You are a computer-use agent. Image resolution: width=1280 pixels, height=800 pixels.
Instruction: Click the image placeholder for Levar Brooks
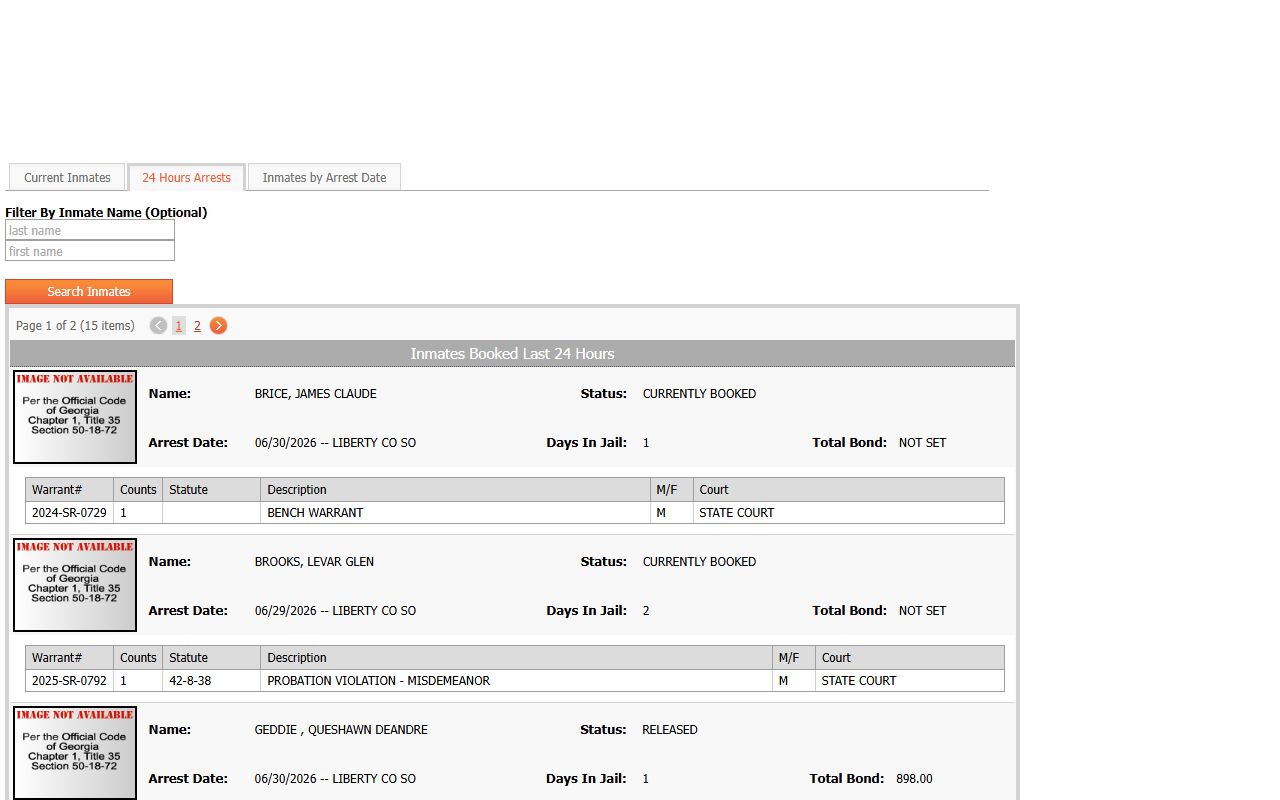pos(75,585)
